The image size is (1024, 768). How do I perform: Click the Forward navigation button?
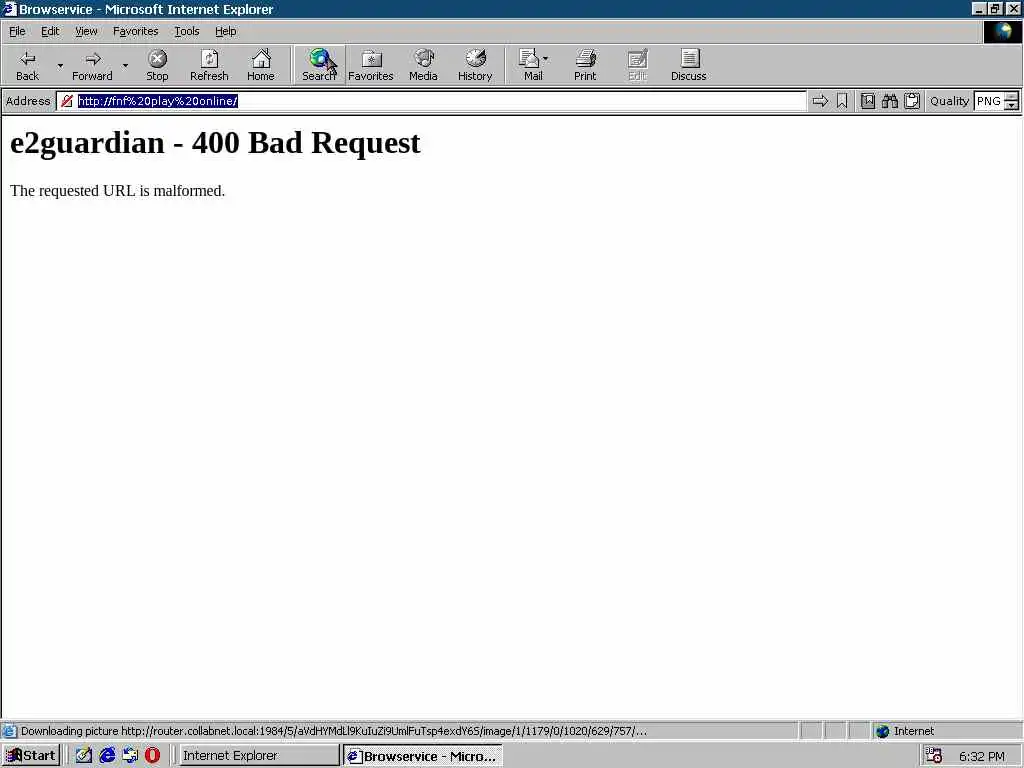[x=92, y=65]
